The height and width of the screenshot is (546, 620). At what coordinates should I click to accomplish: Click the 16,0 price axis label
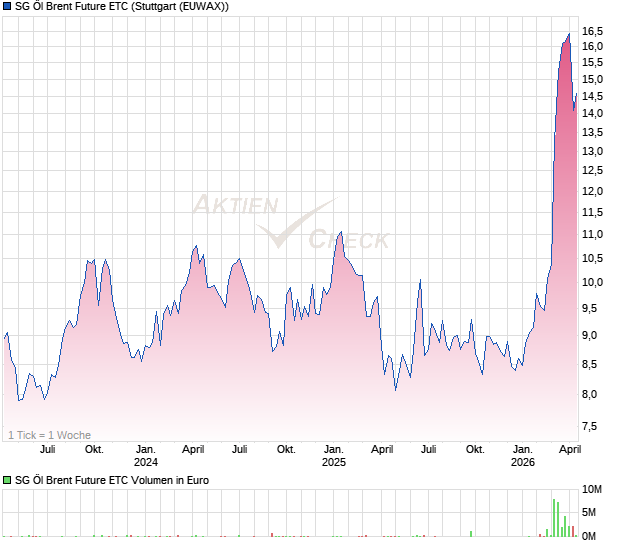tap(592, 47)
